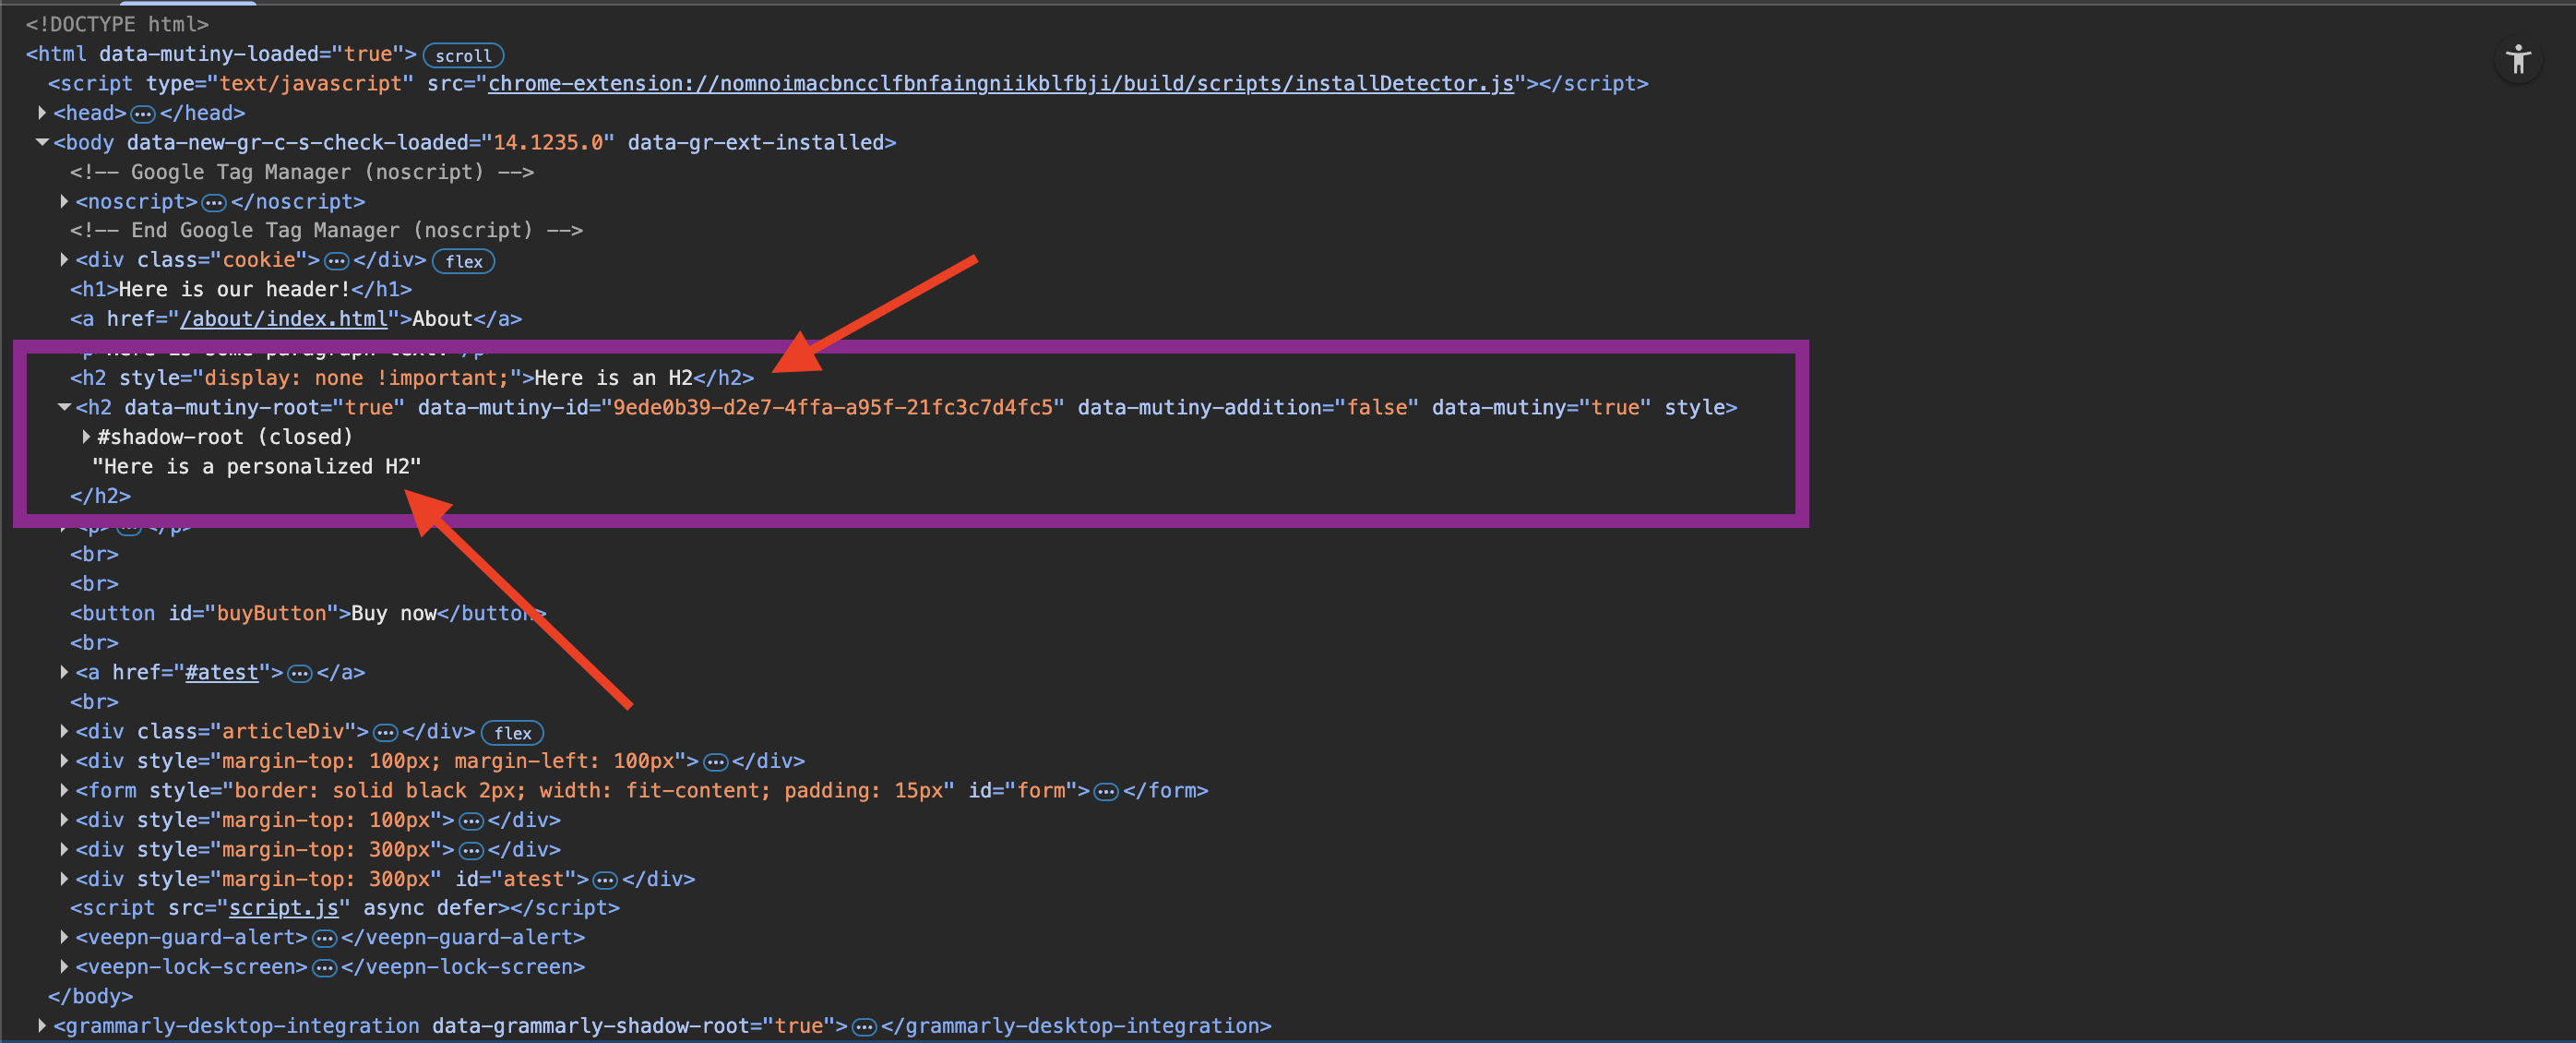
Task: Click the data-new-gr-c-s-check-loaded value 14.1235.0
Action: click(x=548, y=142)
